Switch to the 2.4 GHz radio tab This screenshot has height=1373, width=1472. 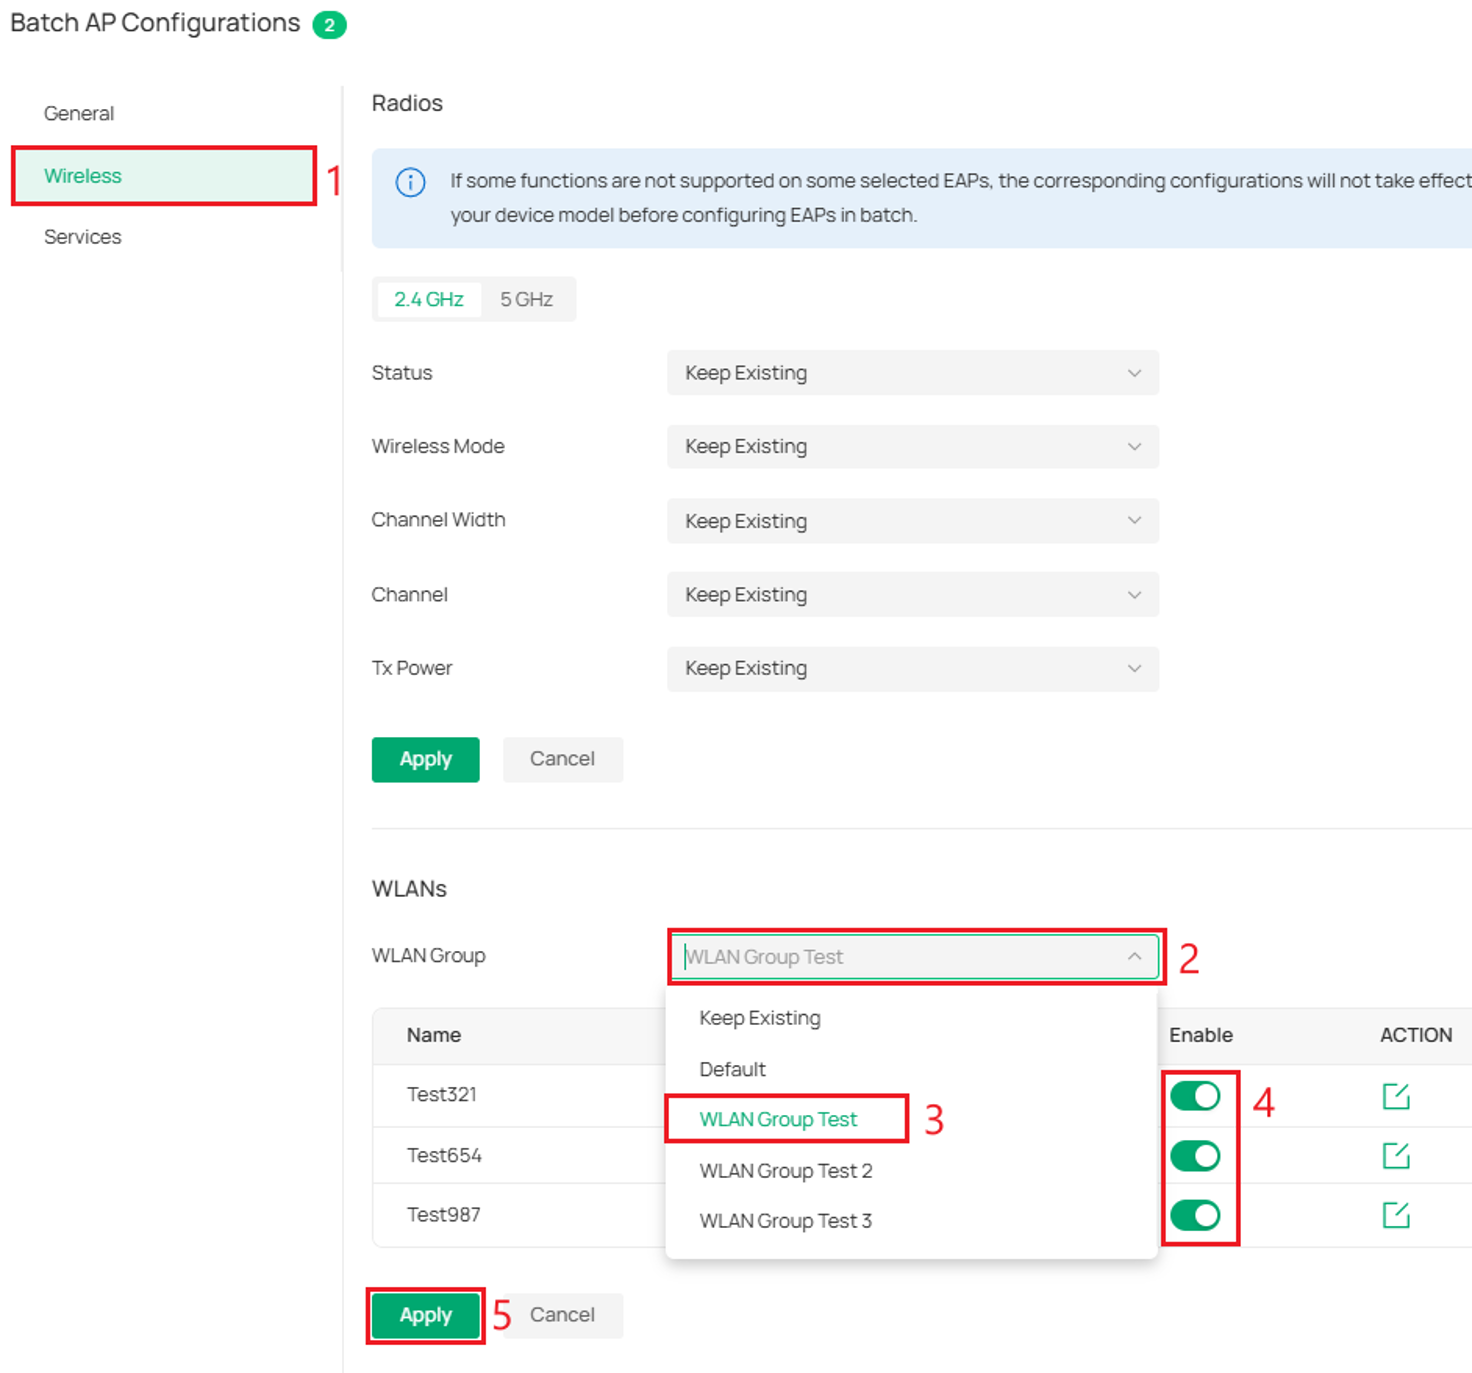tap(429, 299)
